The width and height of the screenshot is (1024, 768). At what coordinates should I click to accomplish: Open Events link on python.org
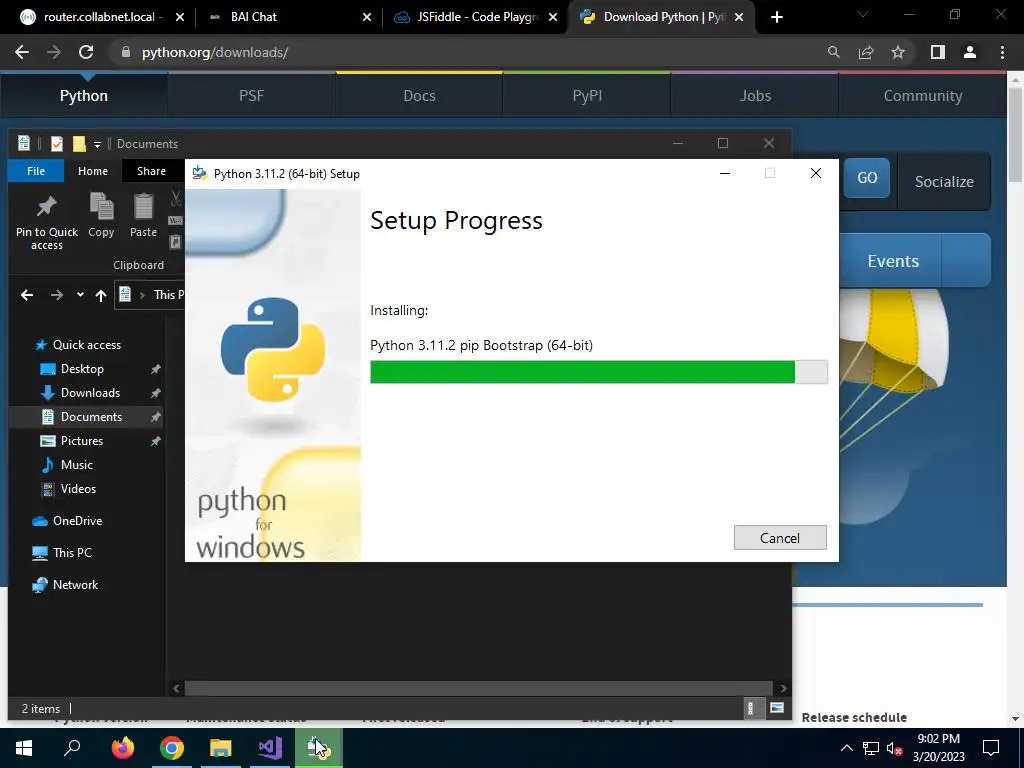(x=893, y=261)
